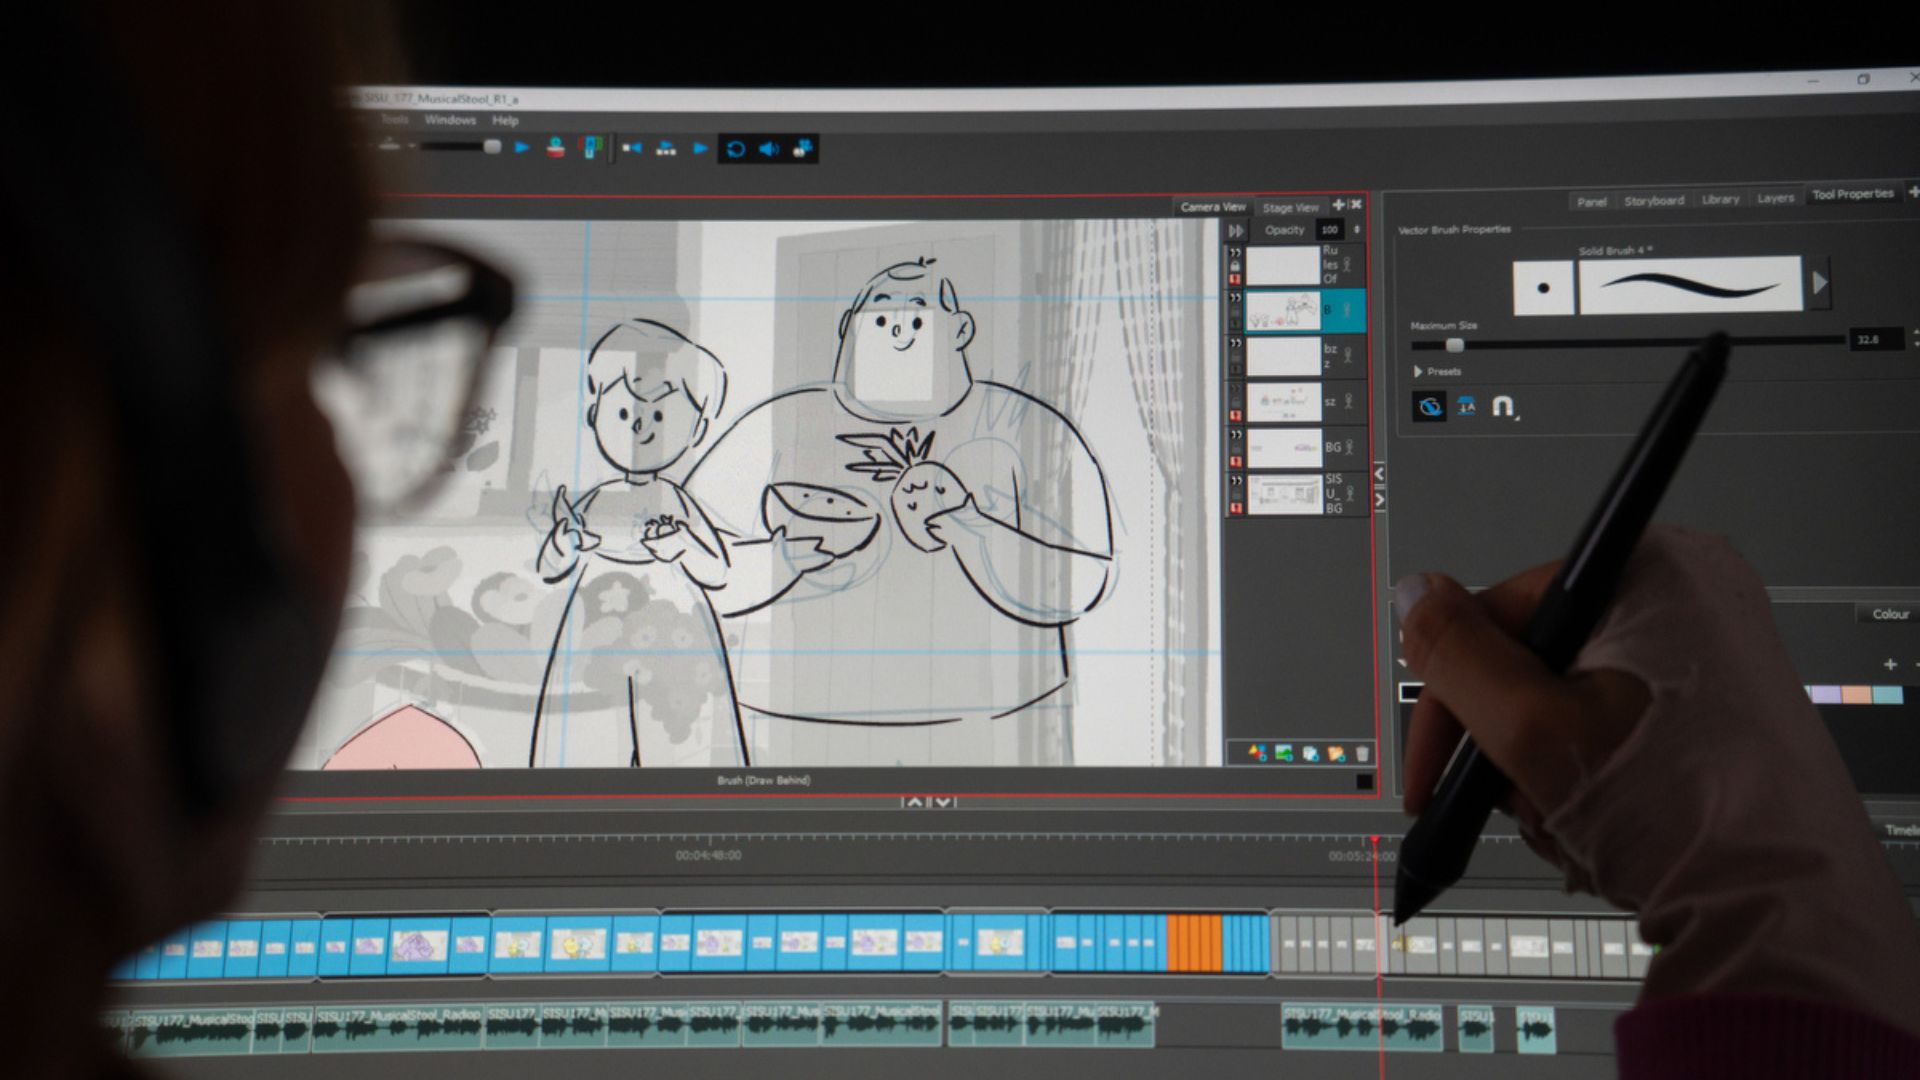Click the Opacity value field showing 100
1920x1080 pixels.
point(1328,230)
